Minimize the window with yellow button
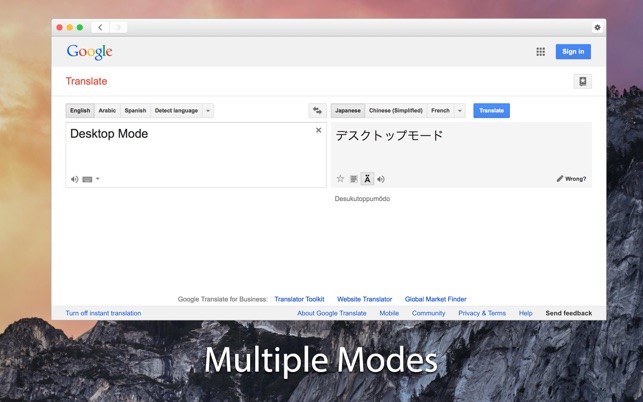 (70, 27)
